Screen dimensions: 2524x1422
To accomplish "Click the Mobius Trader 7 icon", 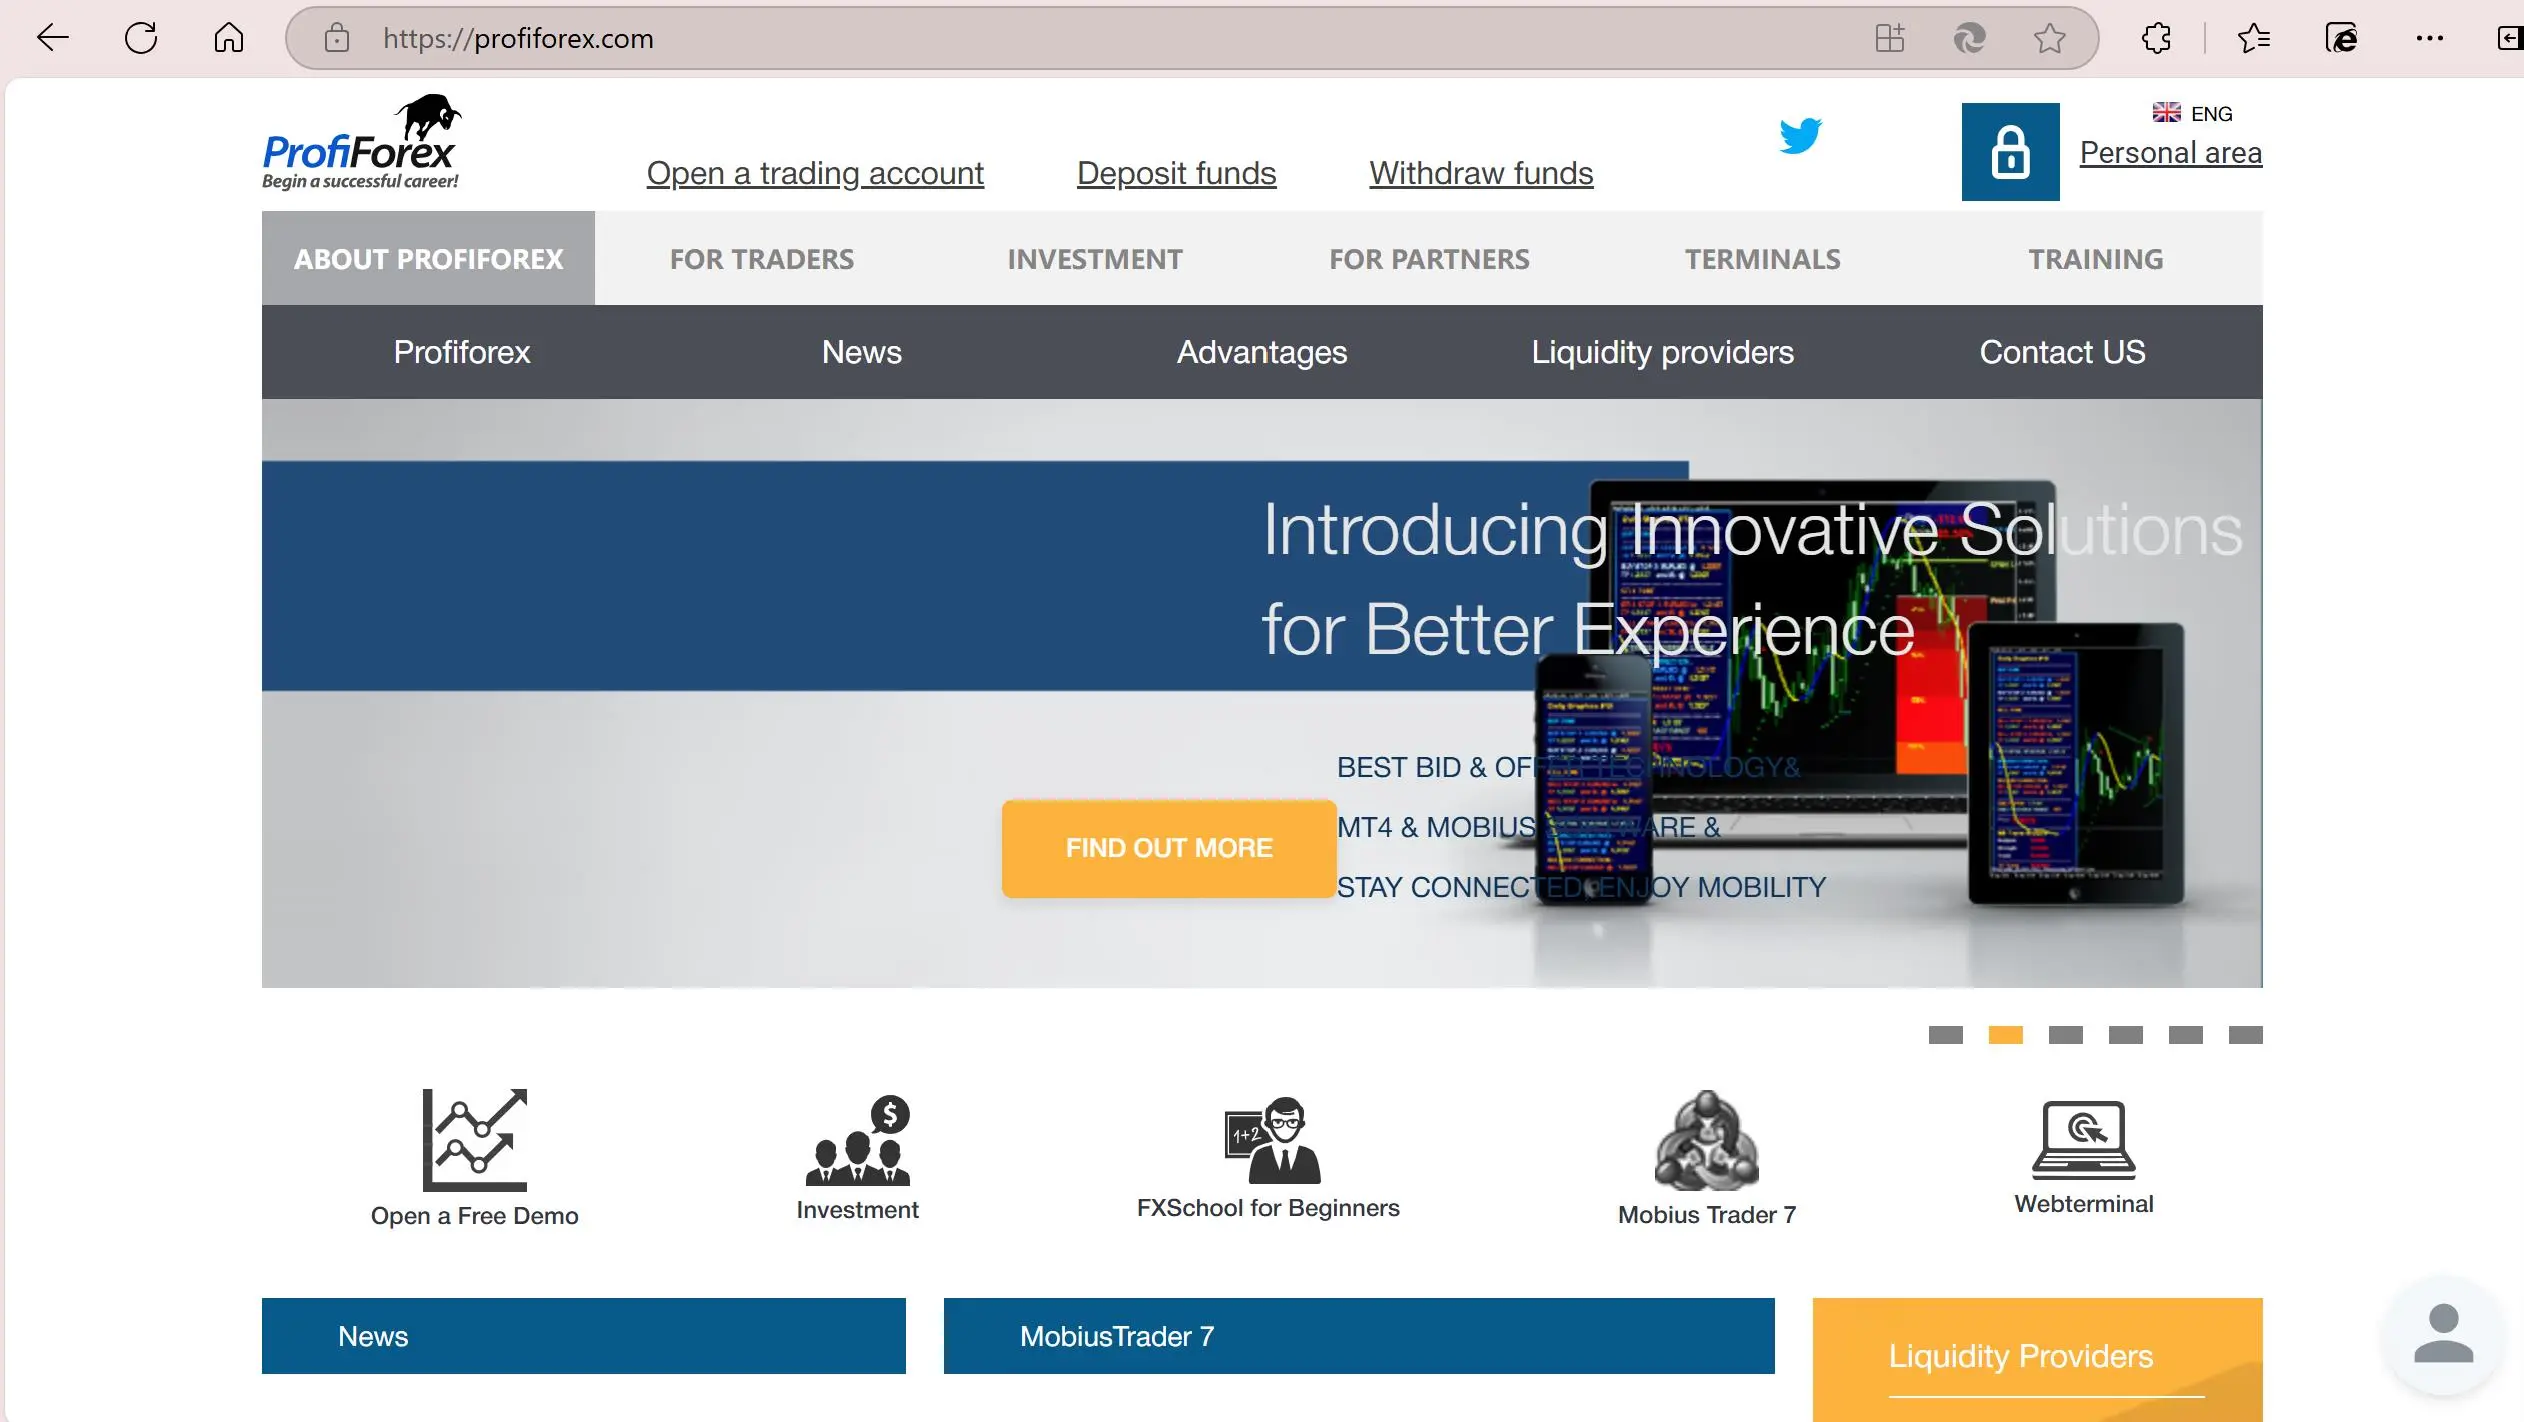I will pos(1707,1140).
